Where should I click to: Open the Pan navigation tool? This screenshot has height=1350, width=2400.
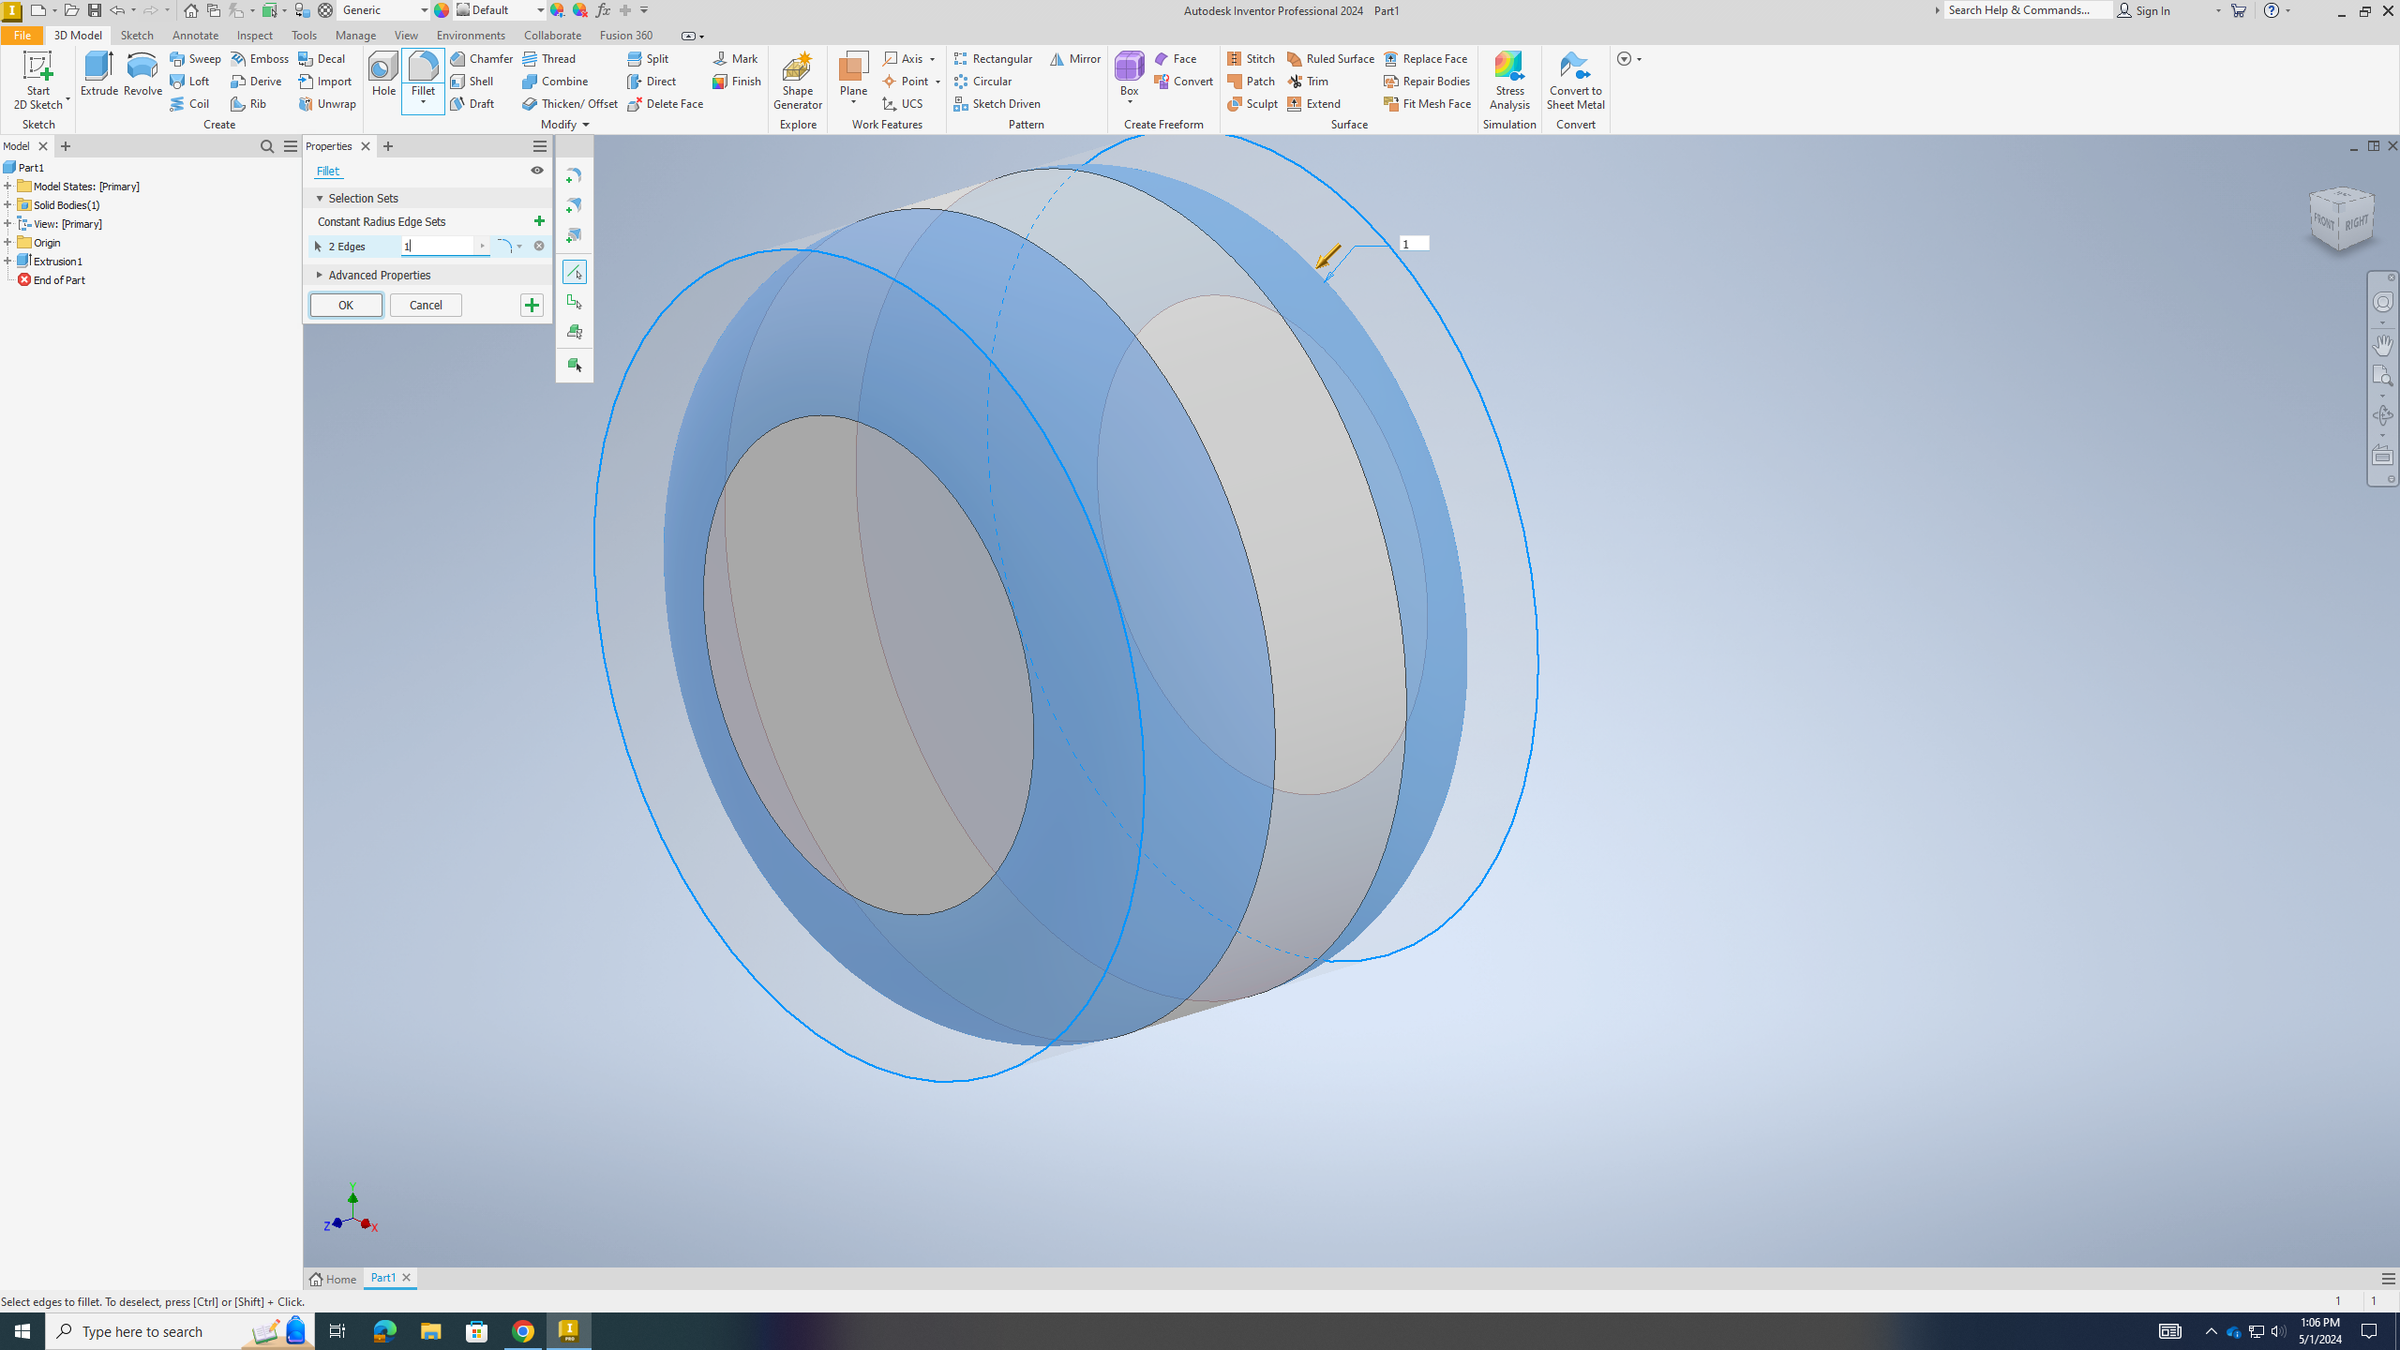(2383, 344)
